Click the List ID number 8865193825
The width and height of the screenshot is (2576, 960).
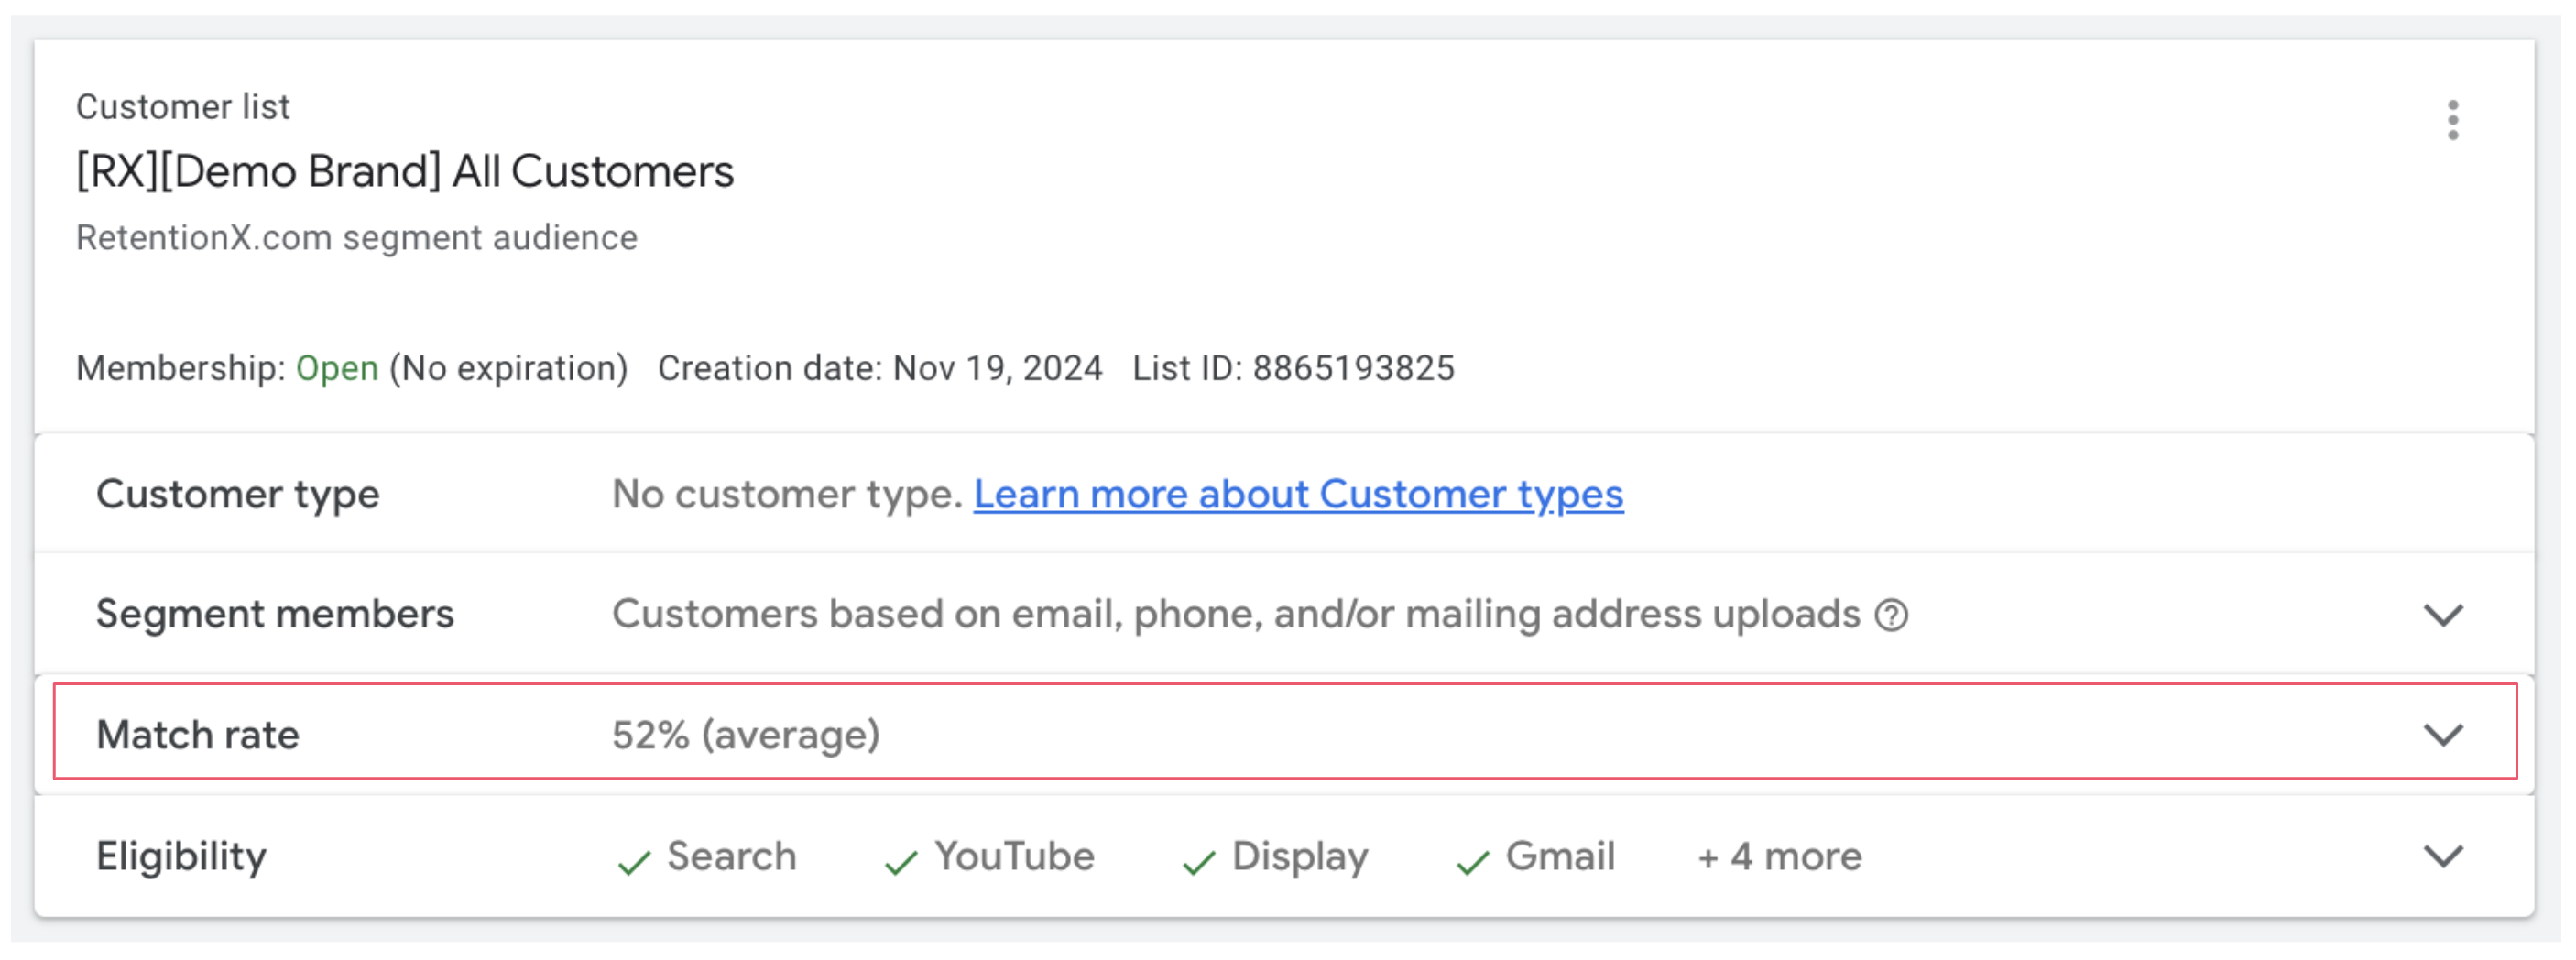(x=1353, y=368)
